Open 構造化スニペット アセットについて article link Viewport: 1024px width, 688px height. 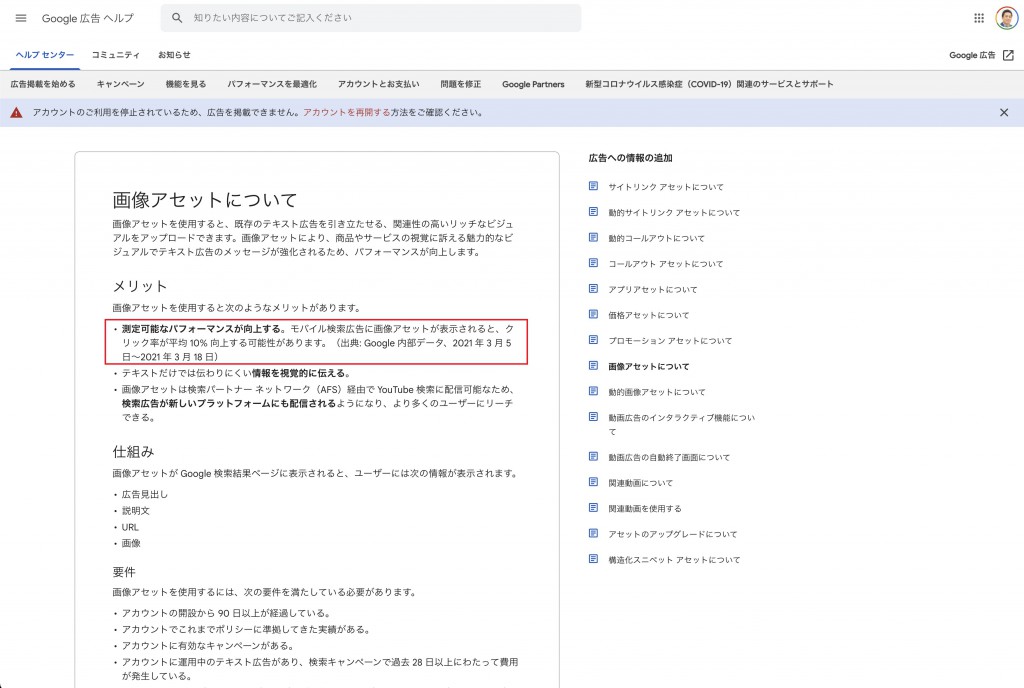[675, 559]
